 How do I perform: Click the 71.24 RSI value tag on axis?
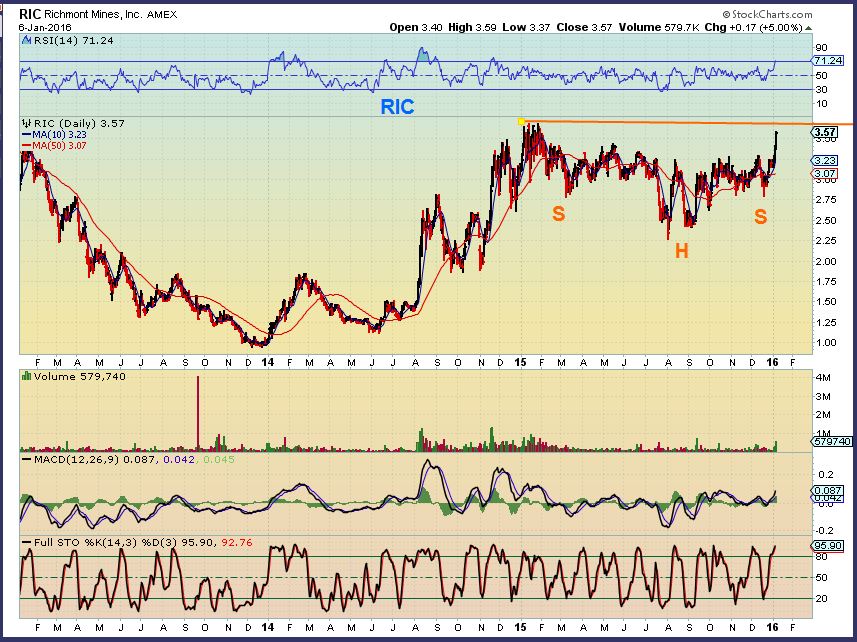[827, 61]
